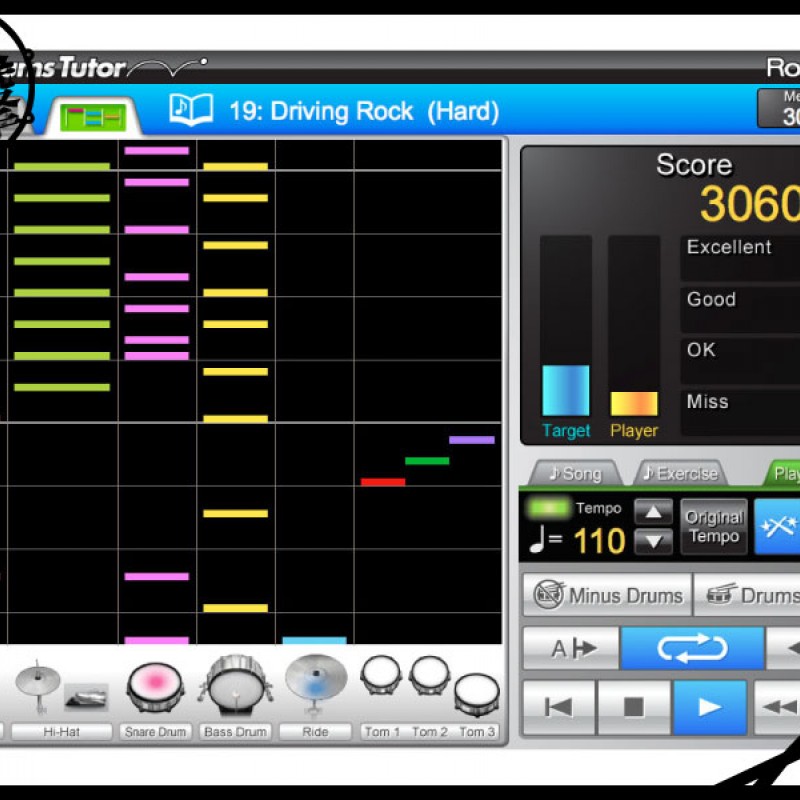
Task: Increase tempo with up arrow
Action: [653, 512]
